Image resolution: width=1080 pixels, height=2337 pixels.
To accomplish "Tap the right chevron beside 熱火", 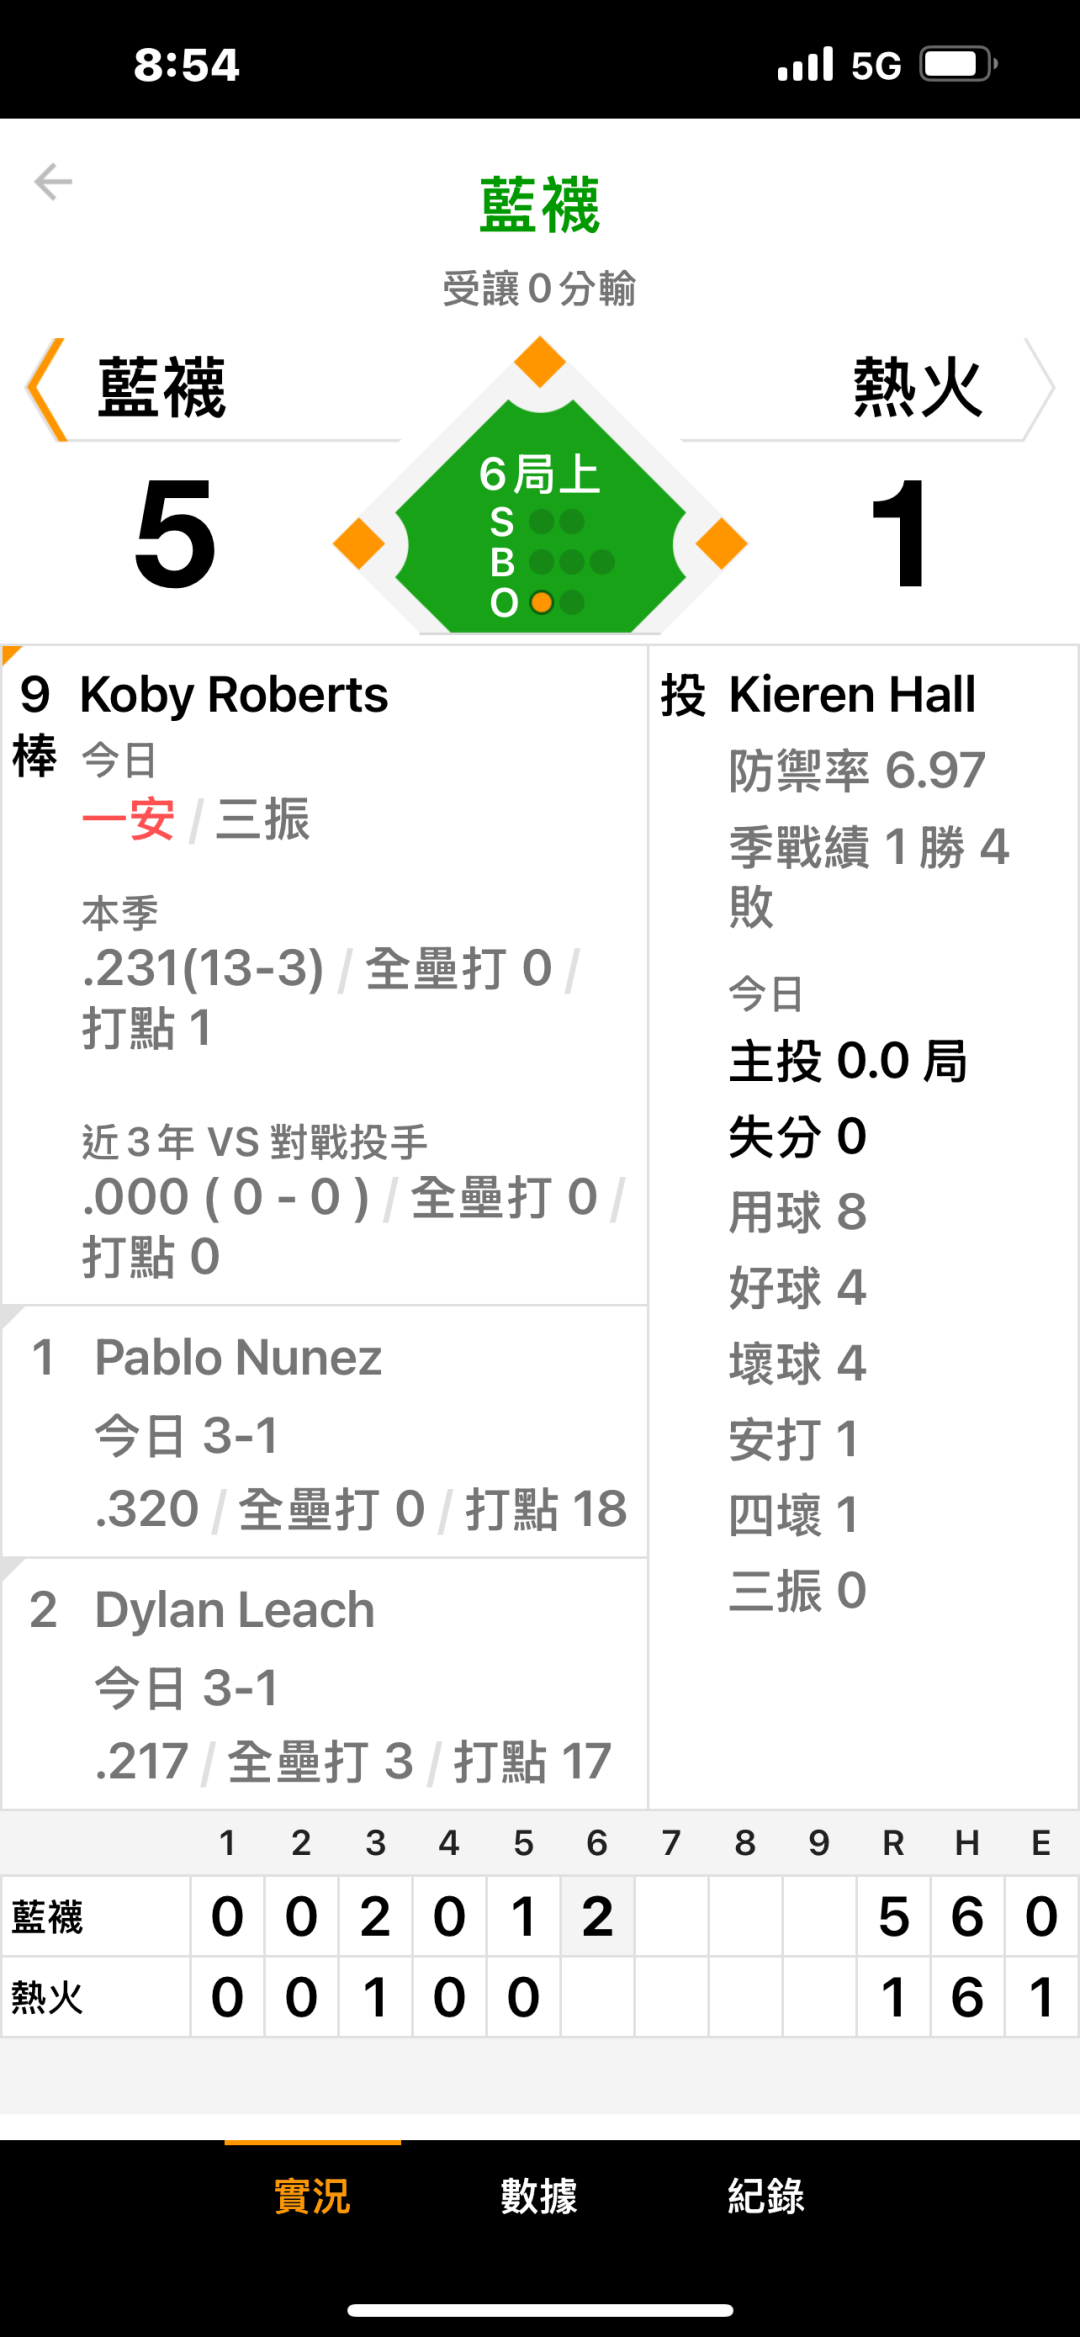I will click(x=1039, y=389).
